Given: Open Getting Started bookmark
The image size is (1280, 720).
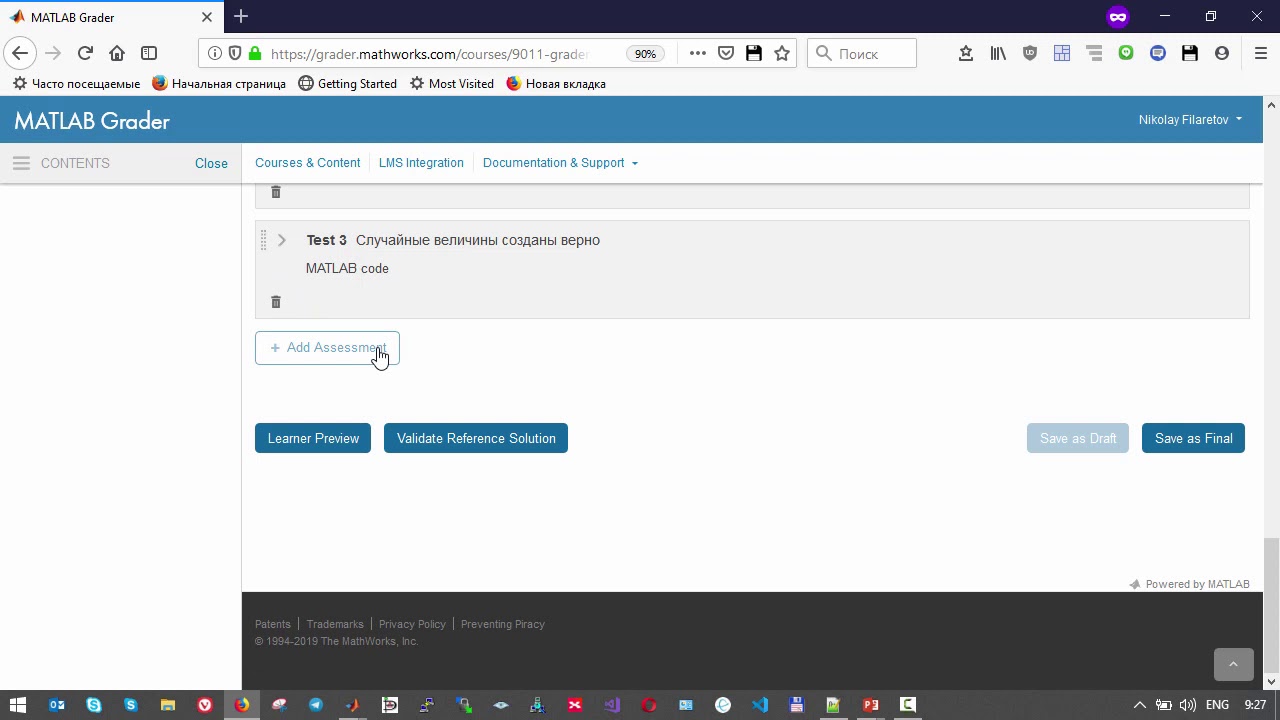Looking at the screenshot, I should 348,84.
